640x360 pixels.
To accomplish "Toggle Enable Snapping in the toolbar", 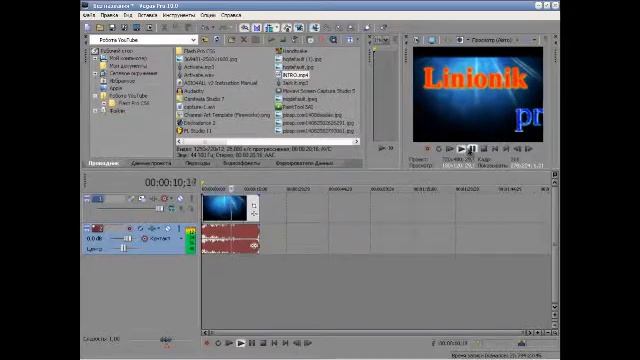I will (x=244, y=28).
